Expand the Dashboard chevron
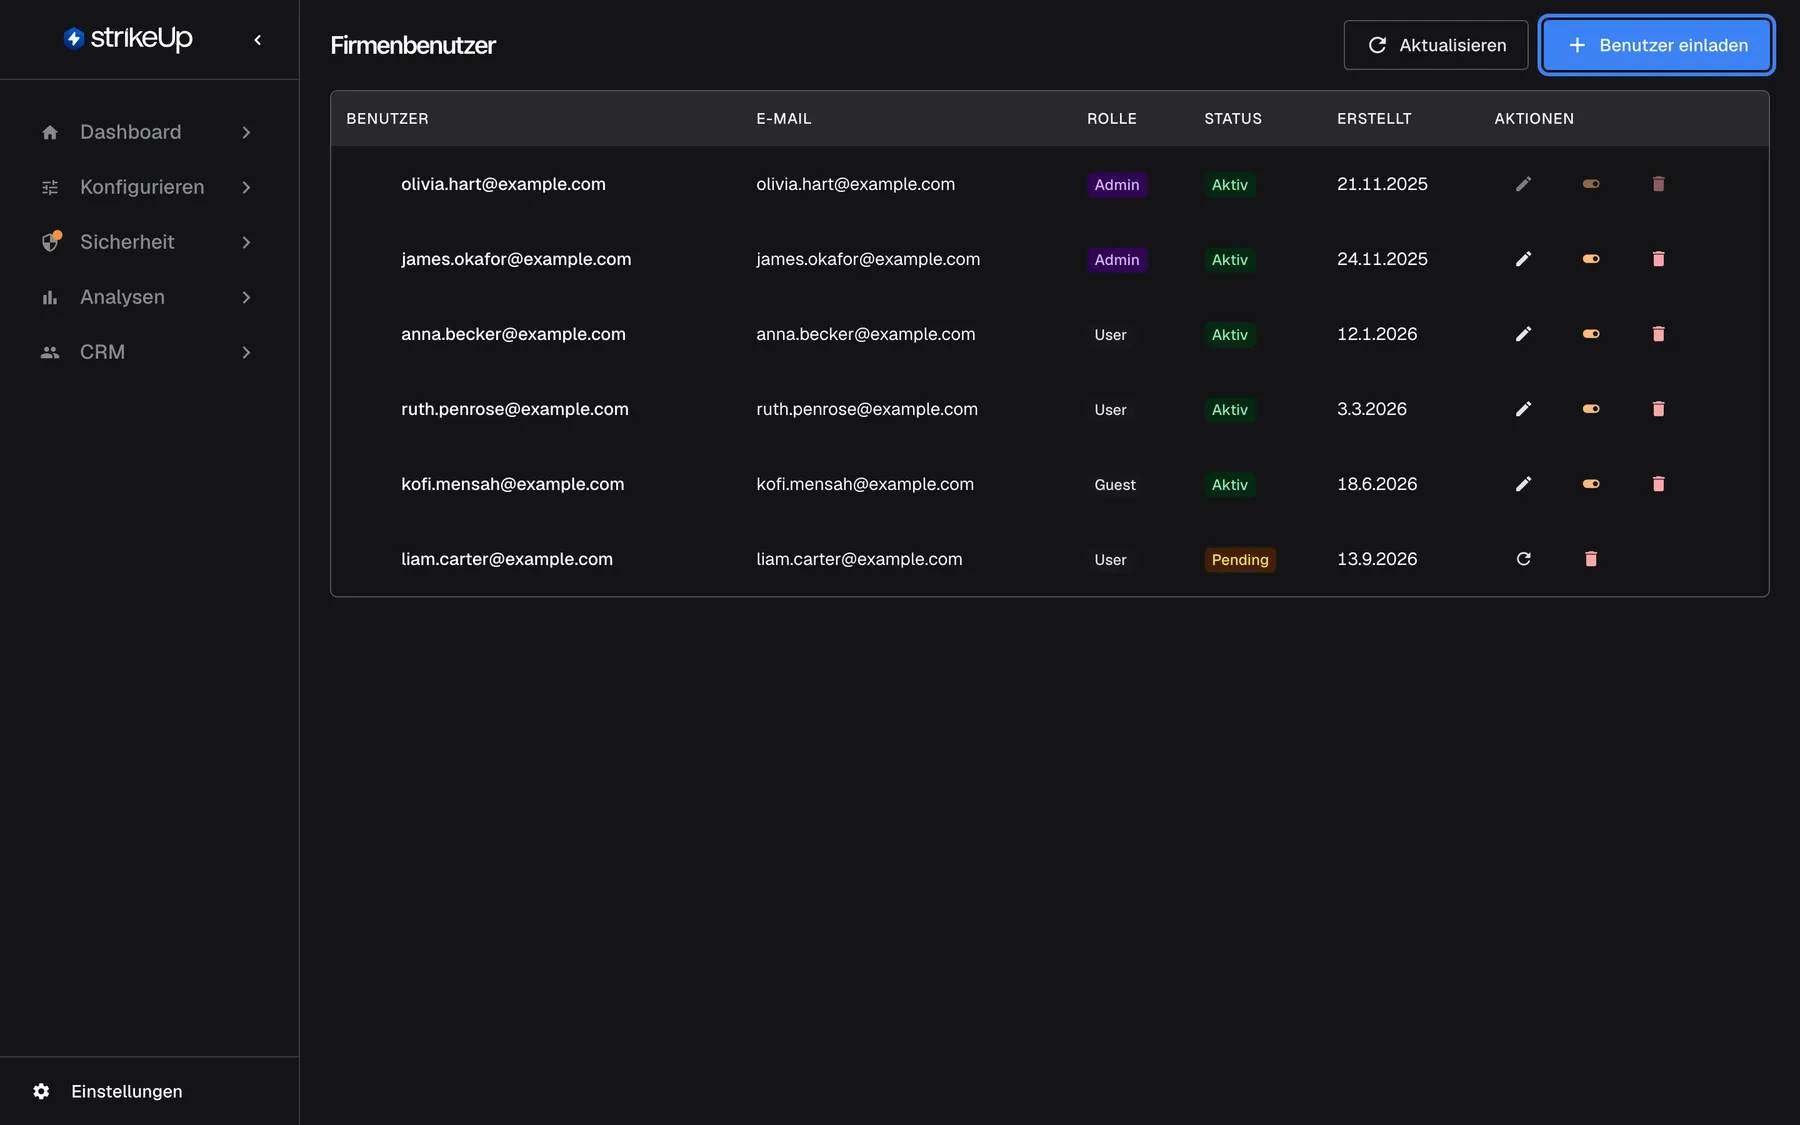The height and width of the screenshot is (1125, 1800). point(246,132)
